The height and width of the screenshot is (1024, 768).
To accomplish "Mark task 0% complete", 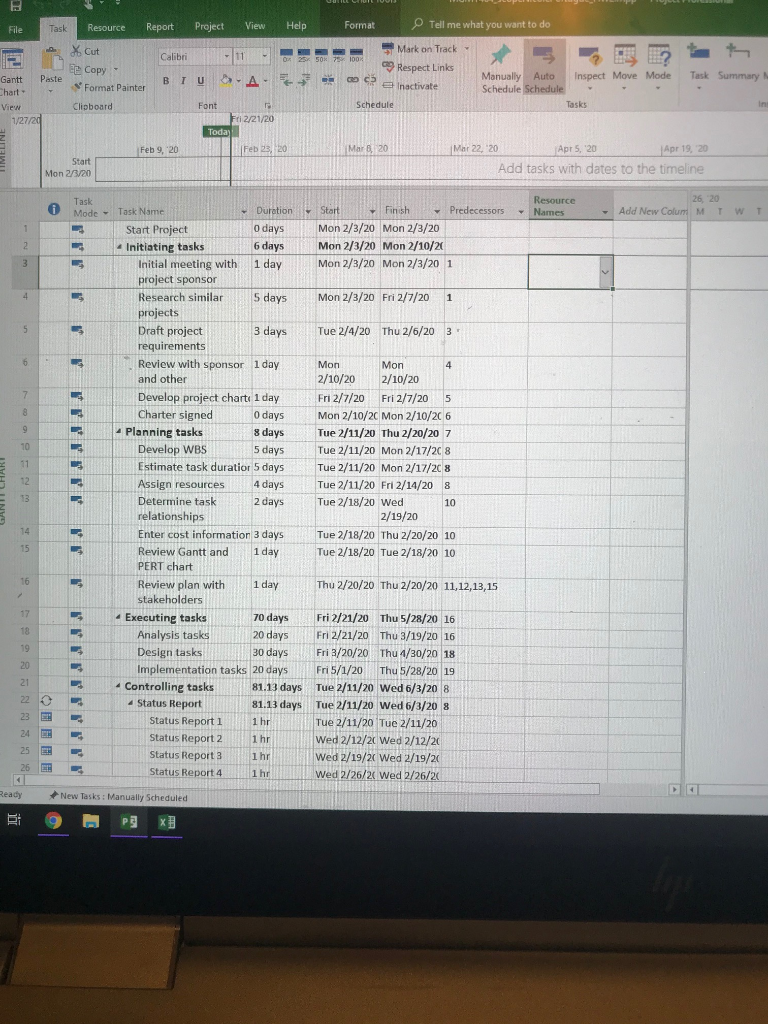I will pos(286,55).
